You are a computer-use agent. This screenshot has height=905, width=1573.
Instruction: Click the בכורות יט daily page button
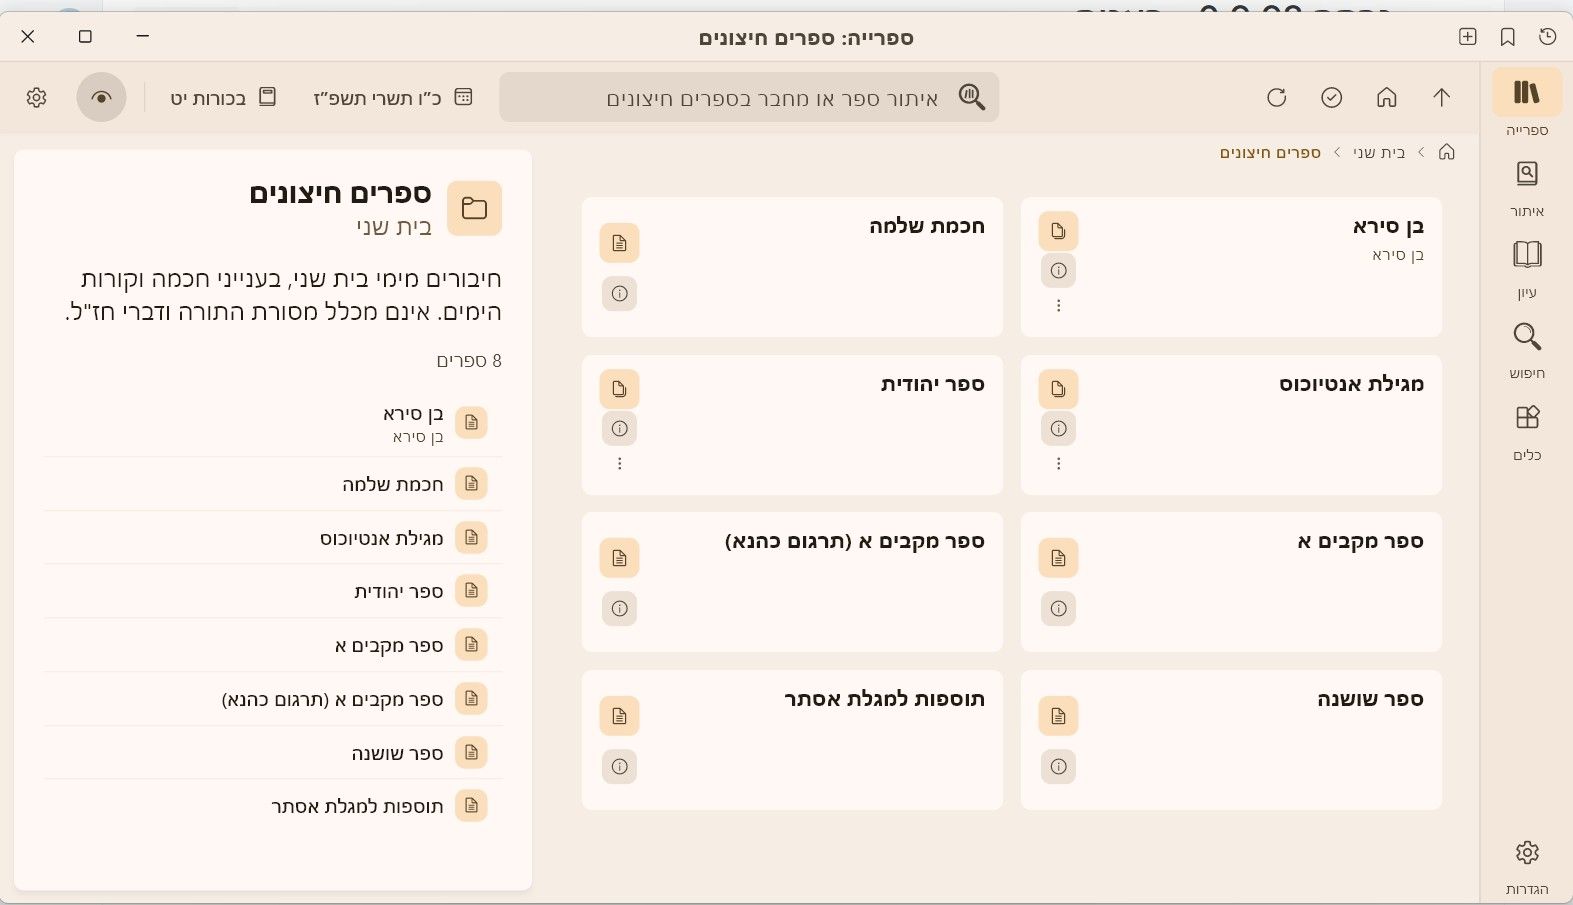pos(223,97)
